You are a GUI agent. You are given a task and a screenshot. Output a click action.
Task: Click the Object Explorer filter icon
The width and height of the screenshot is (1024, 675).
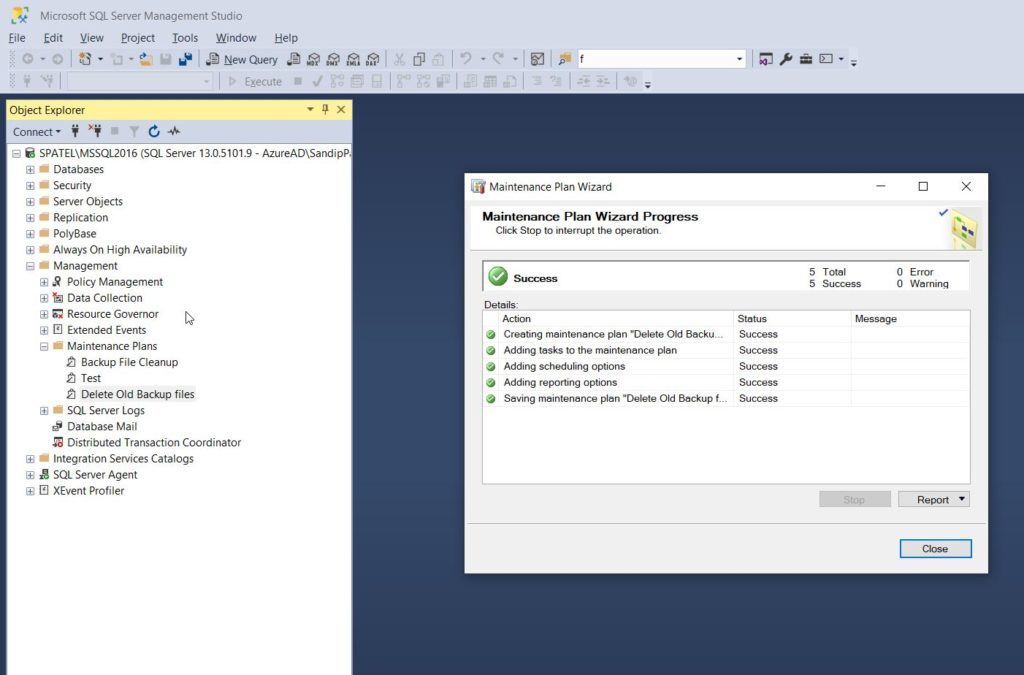134,131
